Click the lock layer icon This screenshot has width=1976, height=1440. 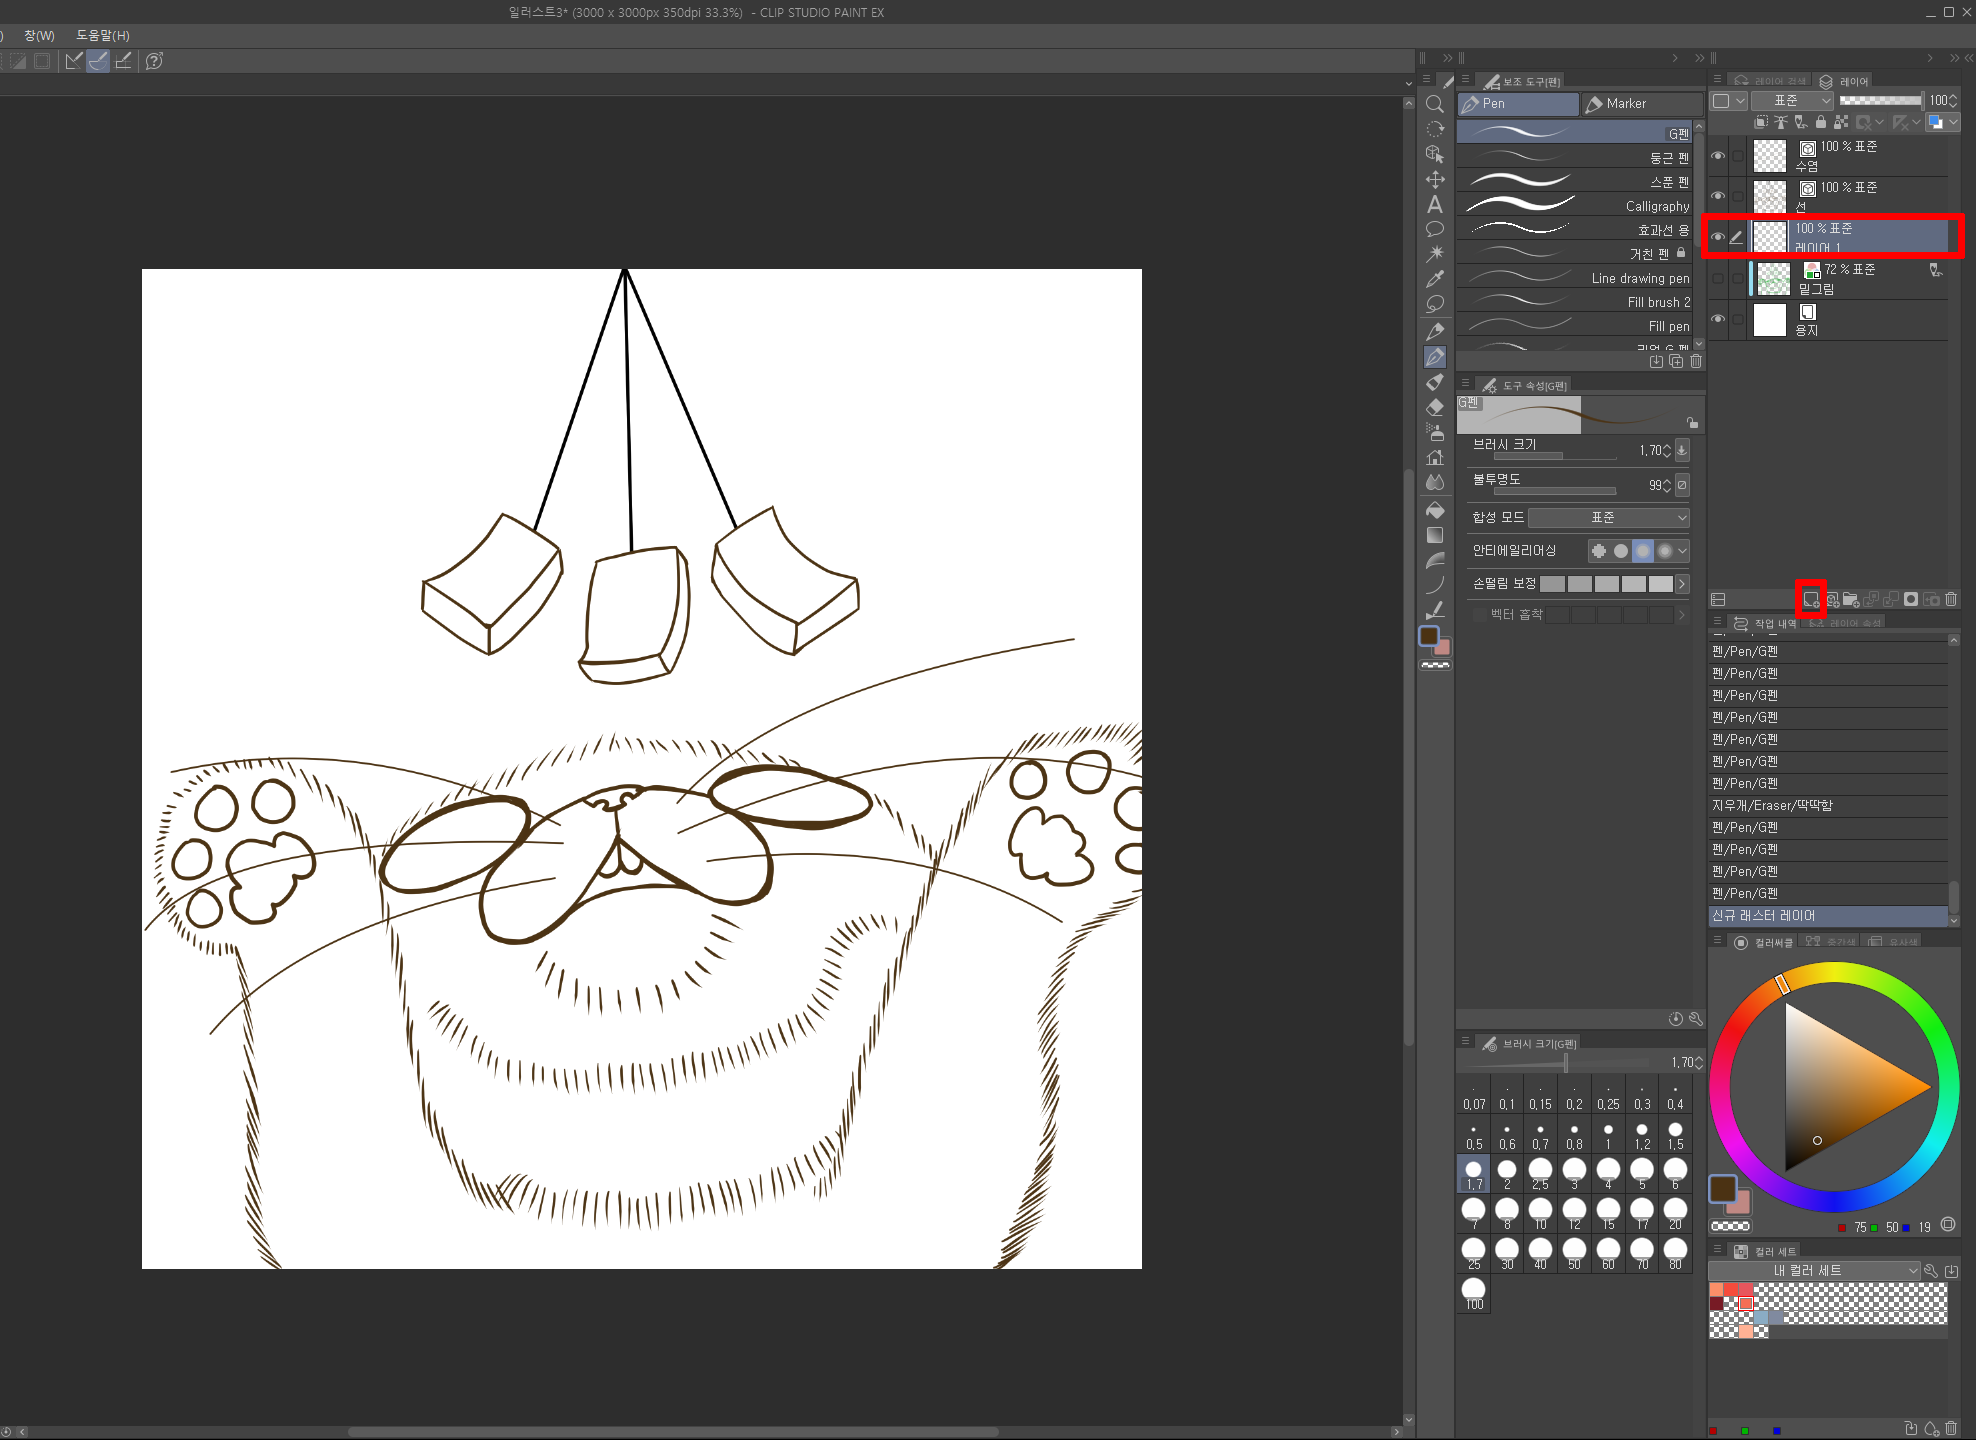(1821, 122)
